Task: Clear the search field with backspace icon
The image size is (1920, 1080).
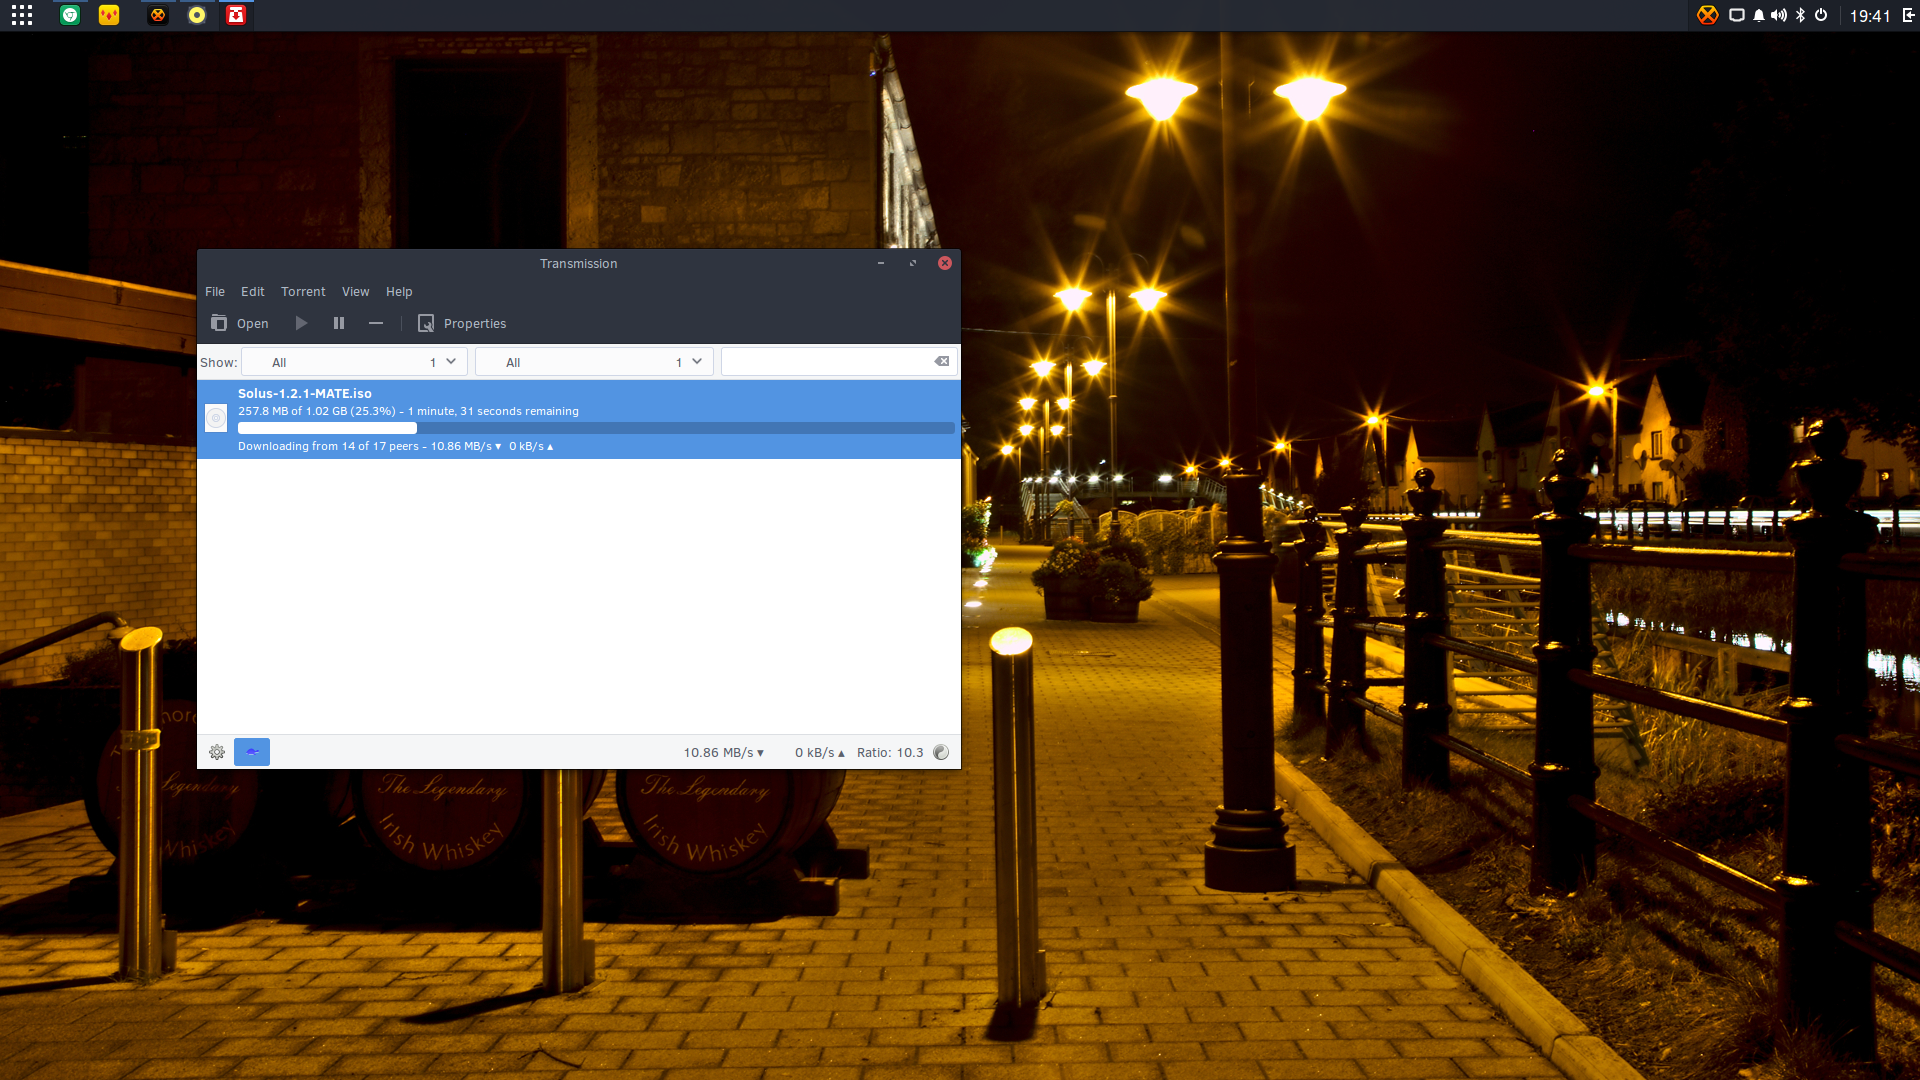Action: 942,362
